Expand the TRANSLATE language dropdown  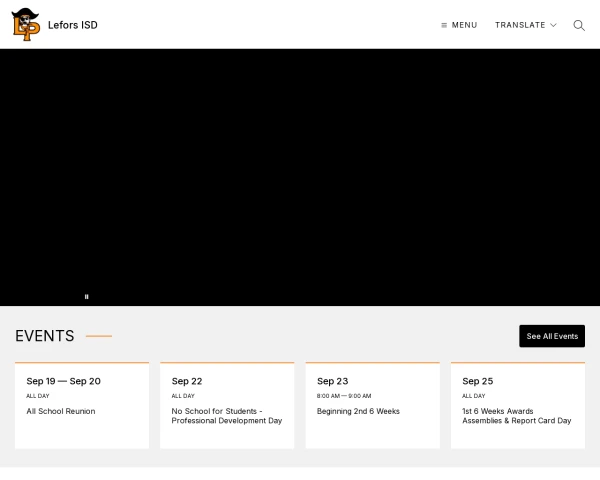pyautogui.click(x=525, y=25)
